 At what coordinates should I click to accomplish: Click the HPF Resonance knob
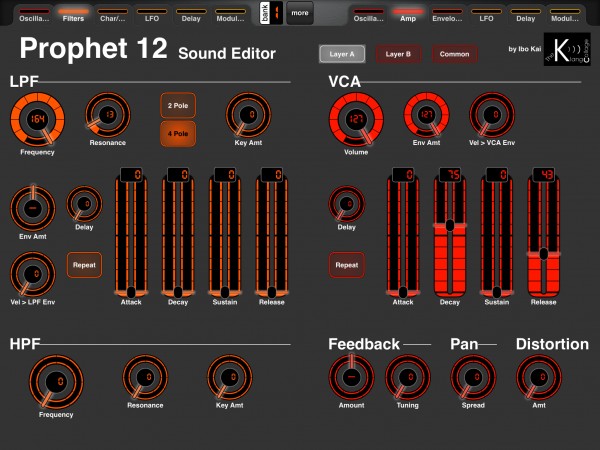(x=145, y=377)
